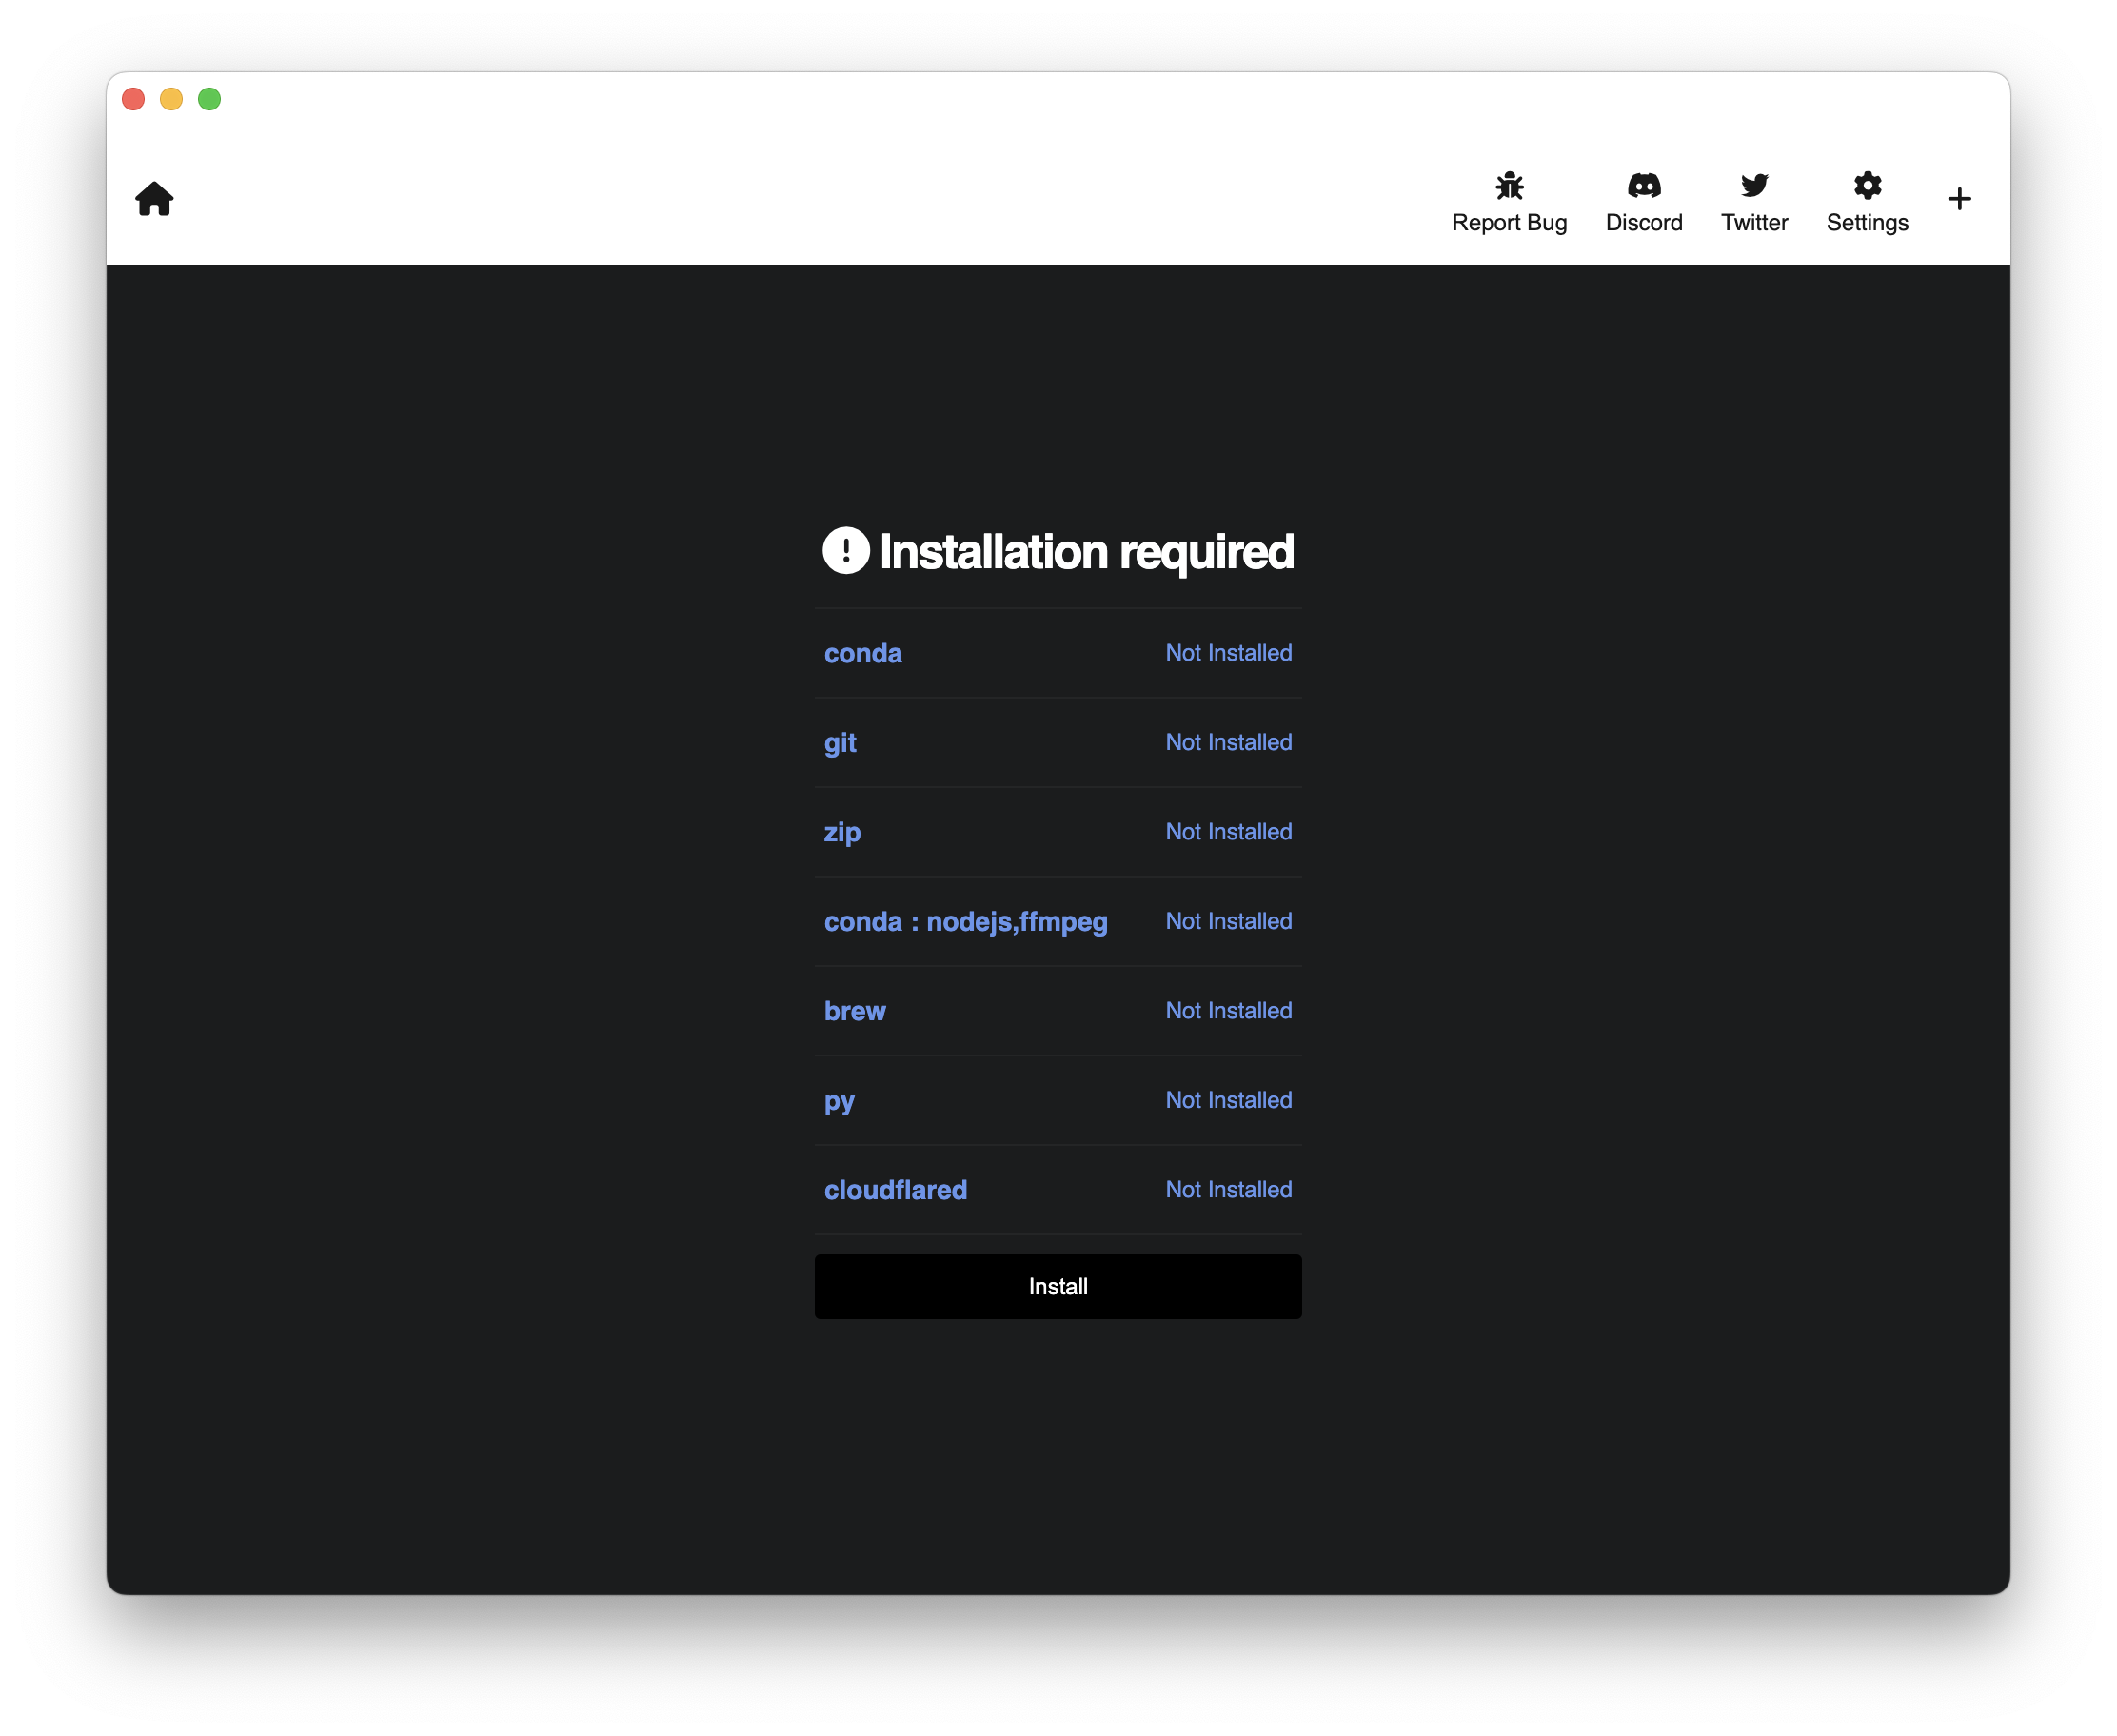Click the exclamation warning icon
Screen dimensions: 2117x1736
point(845,551)
